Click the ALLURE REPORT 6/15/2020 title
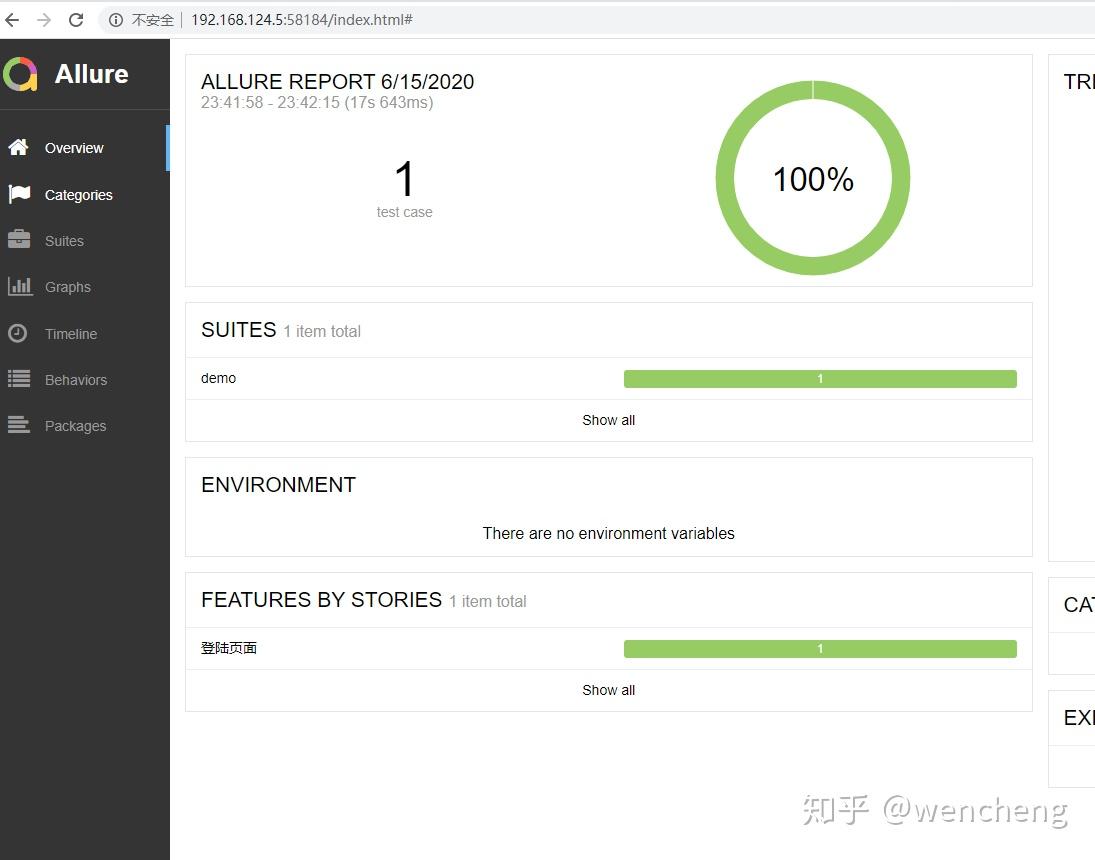Viewport: 1095px width, 860px height. (337, 82)
